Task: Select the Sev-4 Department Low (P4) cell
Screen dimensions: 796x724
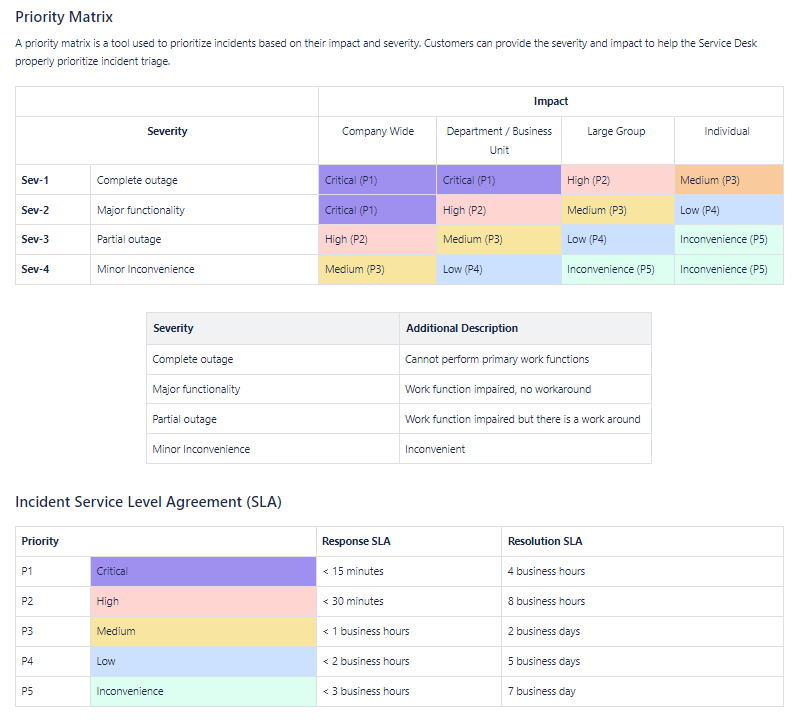Action: (498, 269)
